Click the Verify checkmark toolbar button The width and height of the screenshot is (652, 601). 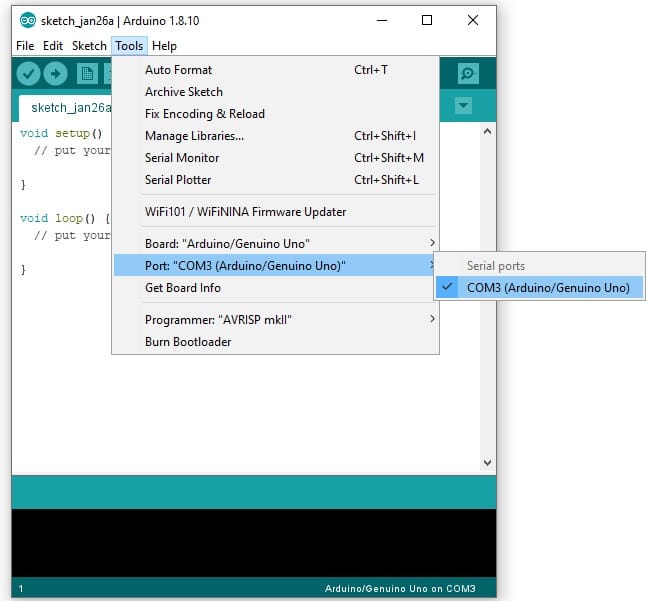click(28, 74)
